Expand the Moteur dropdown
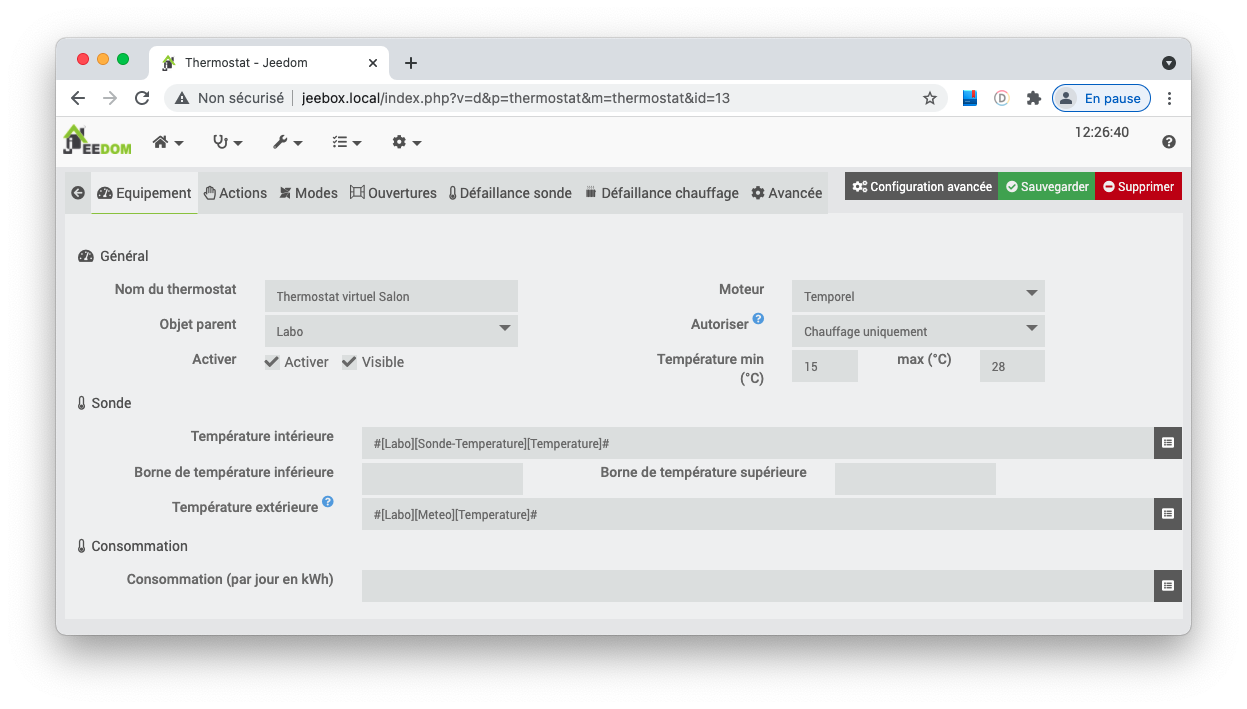The image size is (1247, 709). pos(918,296)
